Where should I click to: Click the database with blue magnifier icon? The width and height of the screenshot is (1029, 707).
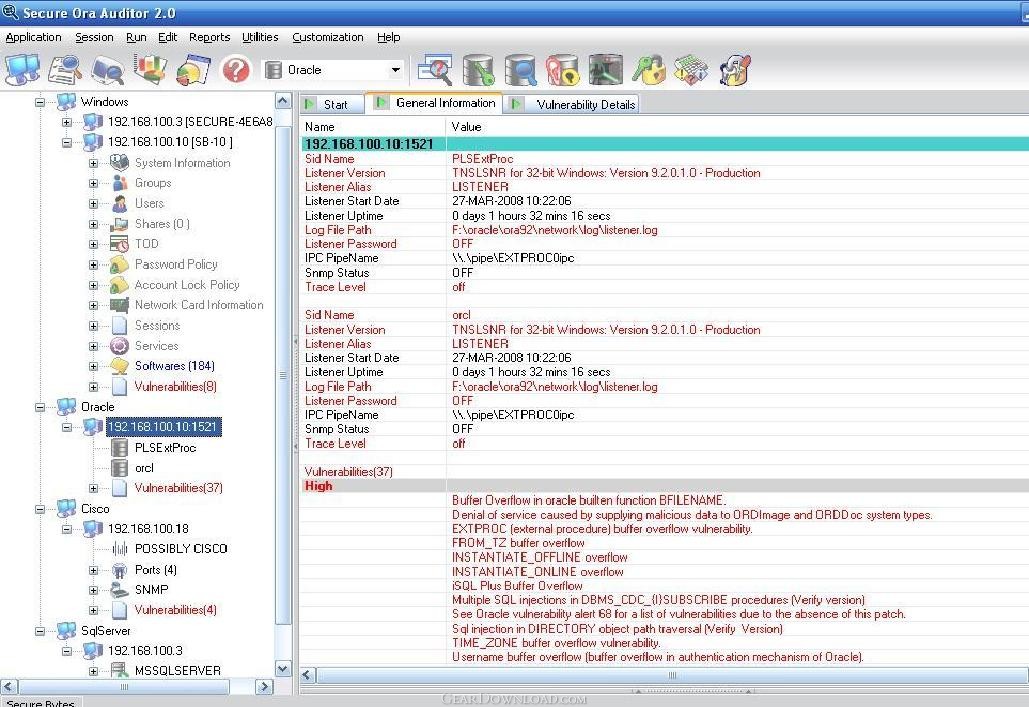[x=521, y=70]
